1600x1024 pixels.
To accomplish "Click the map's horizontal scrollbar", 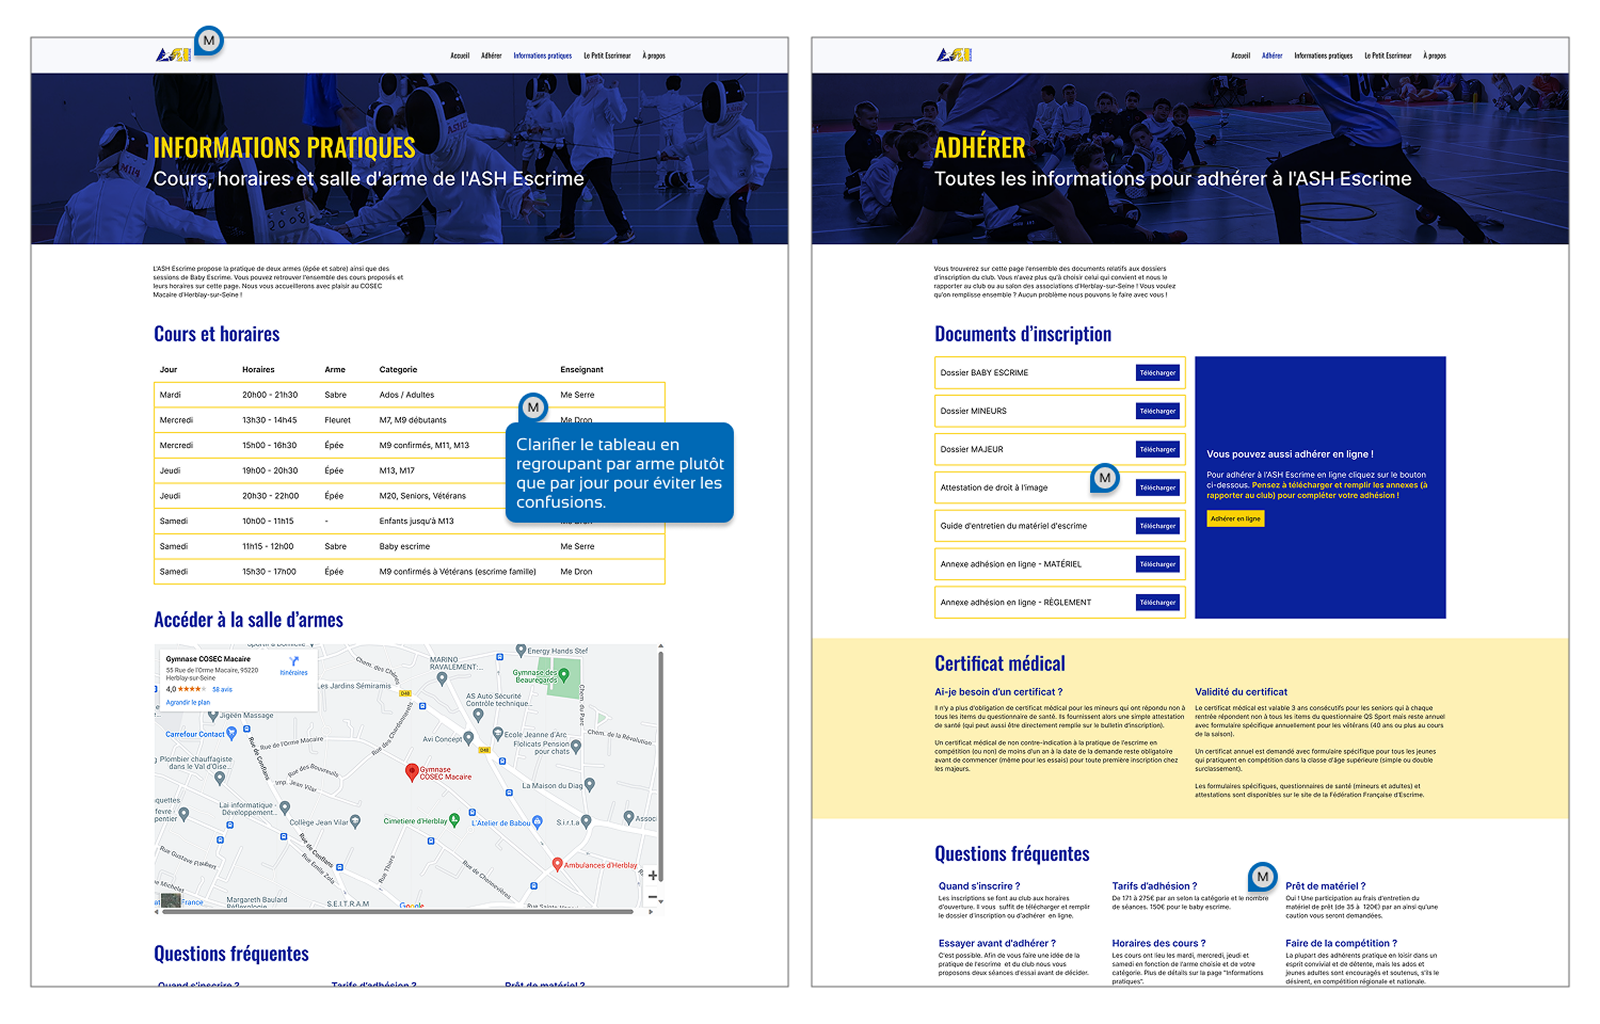I will pos(397,911).
